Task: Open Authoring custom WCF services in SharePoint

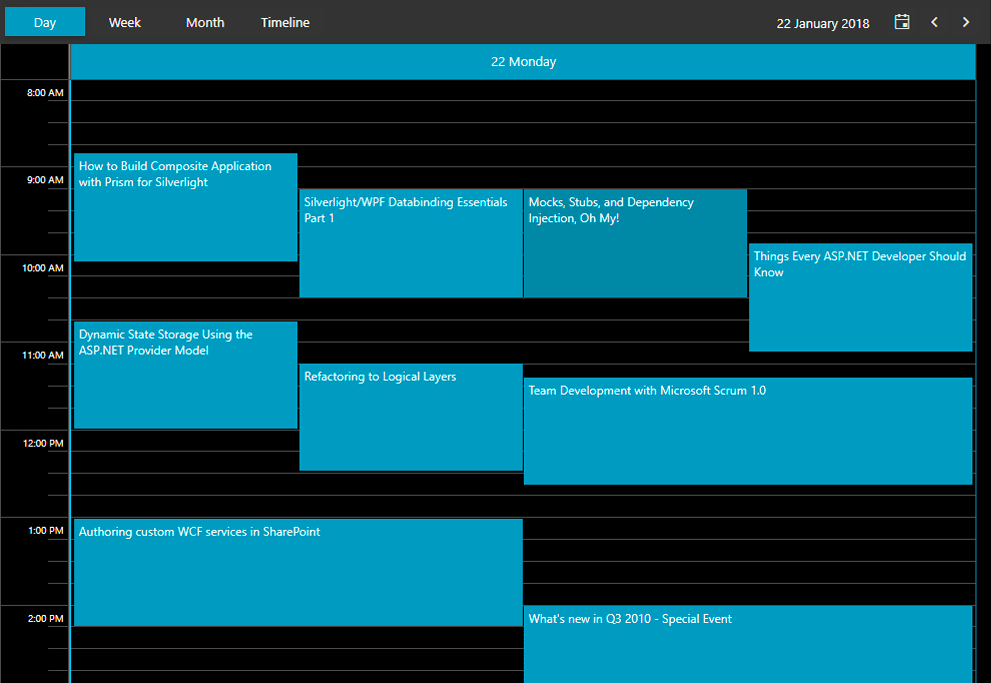Action: pos(298,572)
